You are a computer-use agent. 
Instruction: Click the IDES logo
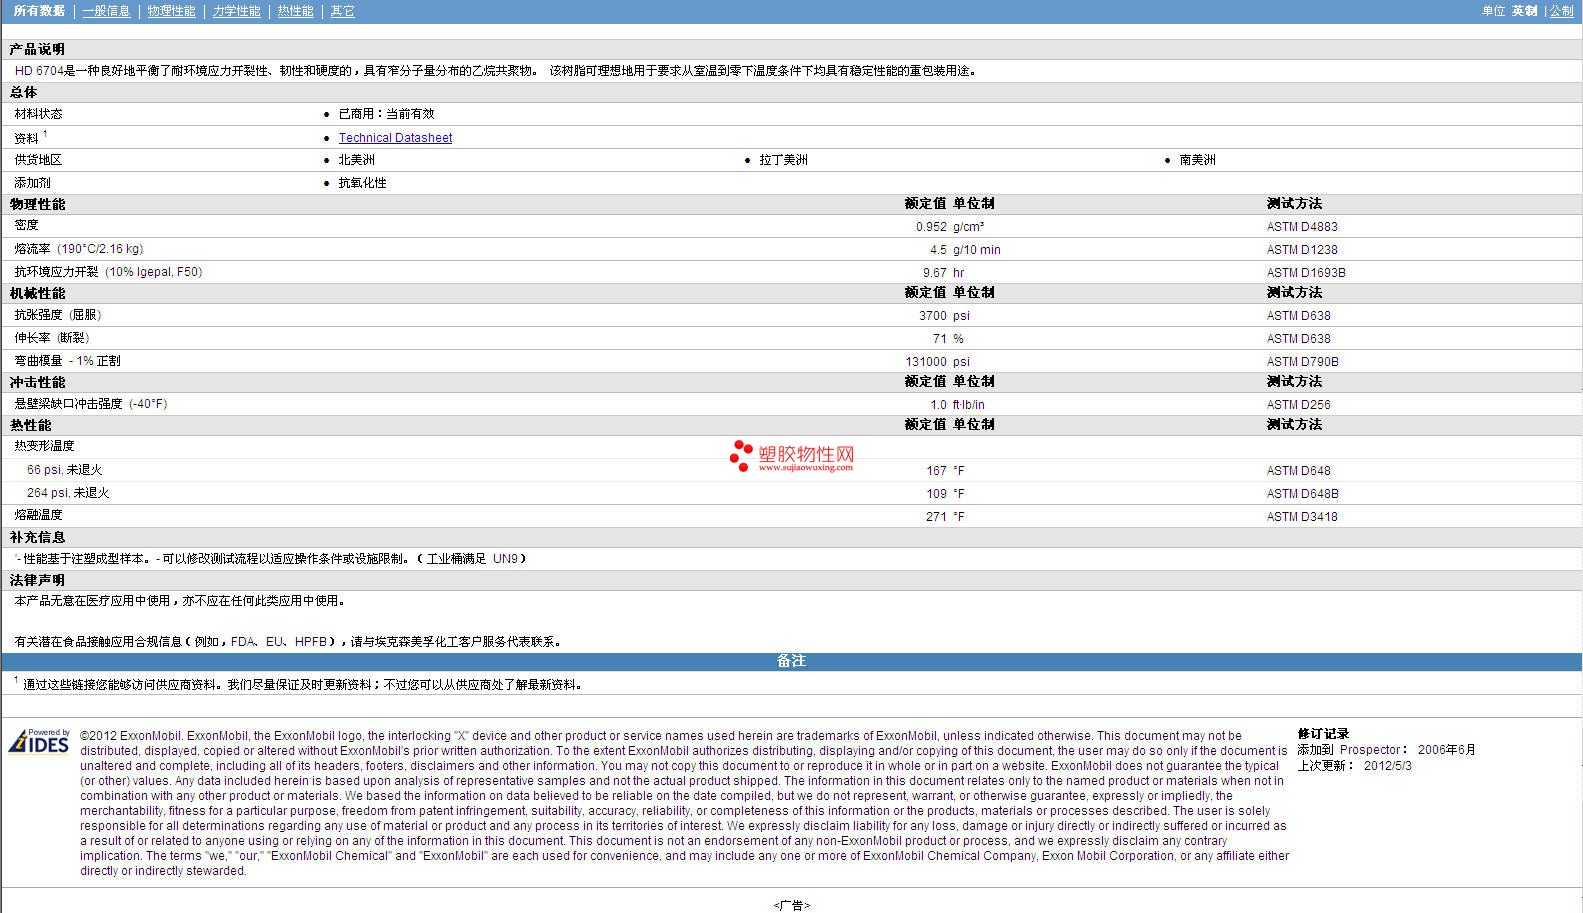pos(39,741)
